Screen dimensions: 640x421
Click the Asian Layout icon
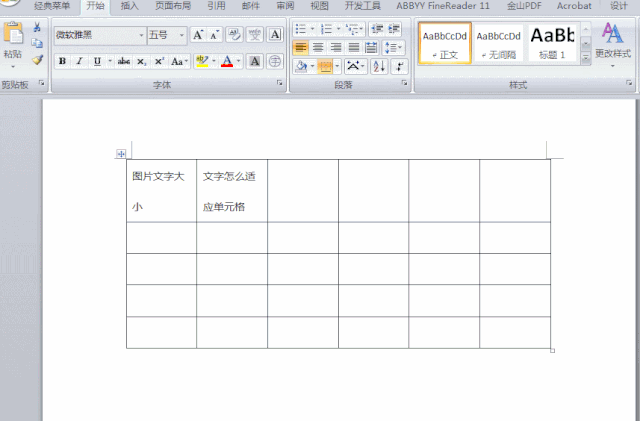[x=355, y=66]
